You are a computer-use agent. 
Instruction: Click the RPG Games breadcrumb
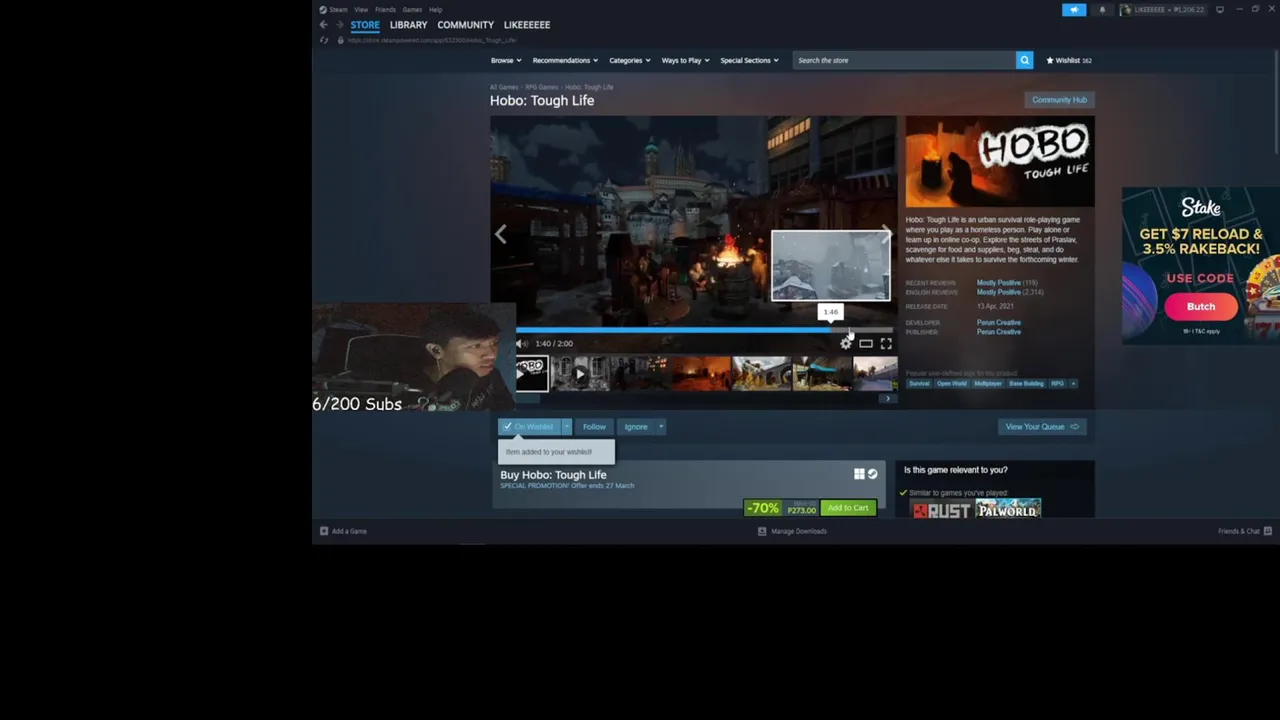(542, 87)
